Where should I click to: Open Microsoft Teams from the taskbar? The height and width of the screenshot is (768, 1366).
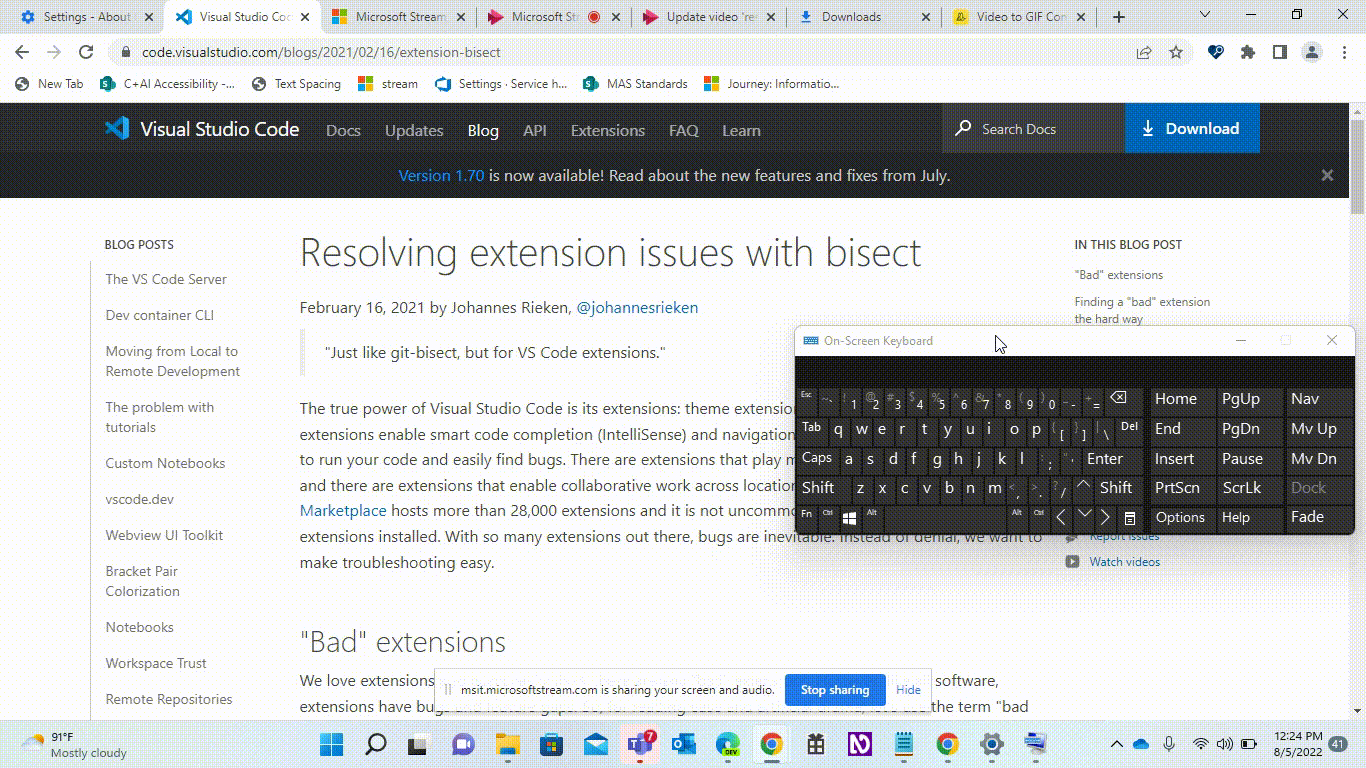pos(638,745)
